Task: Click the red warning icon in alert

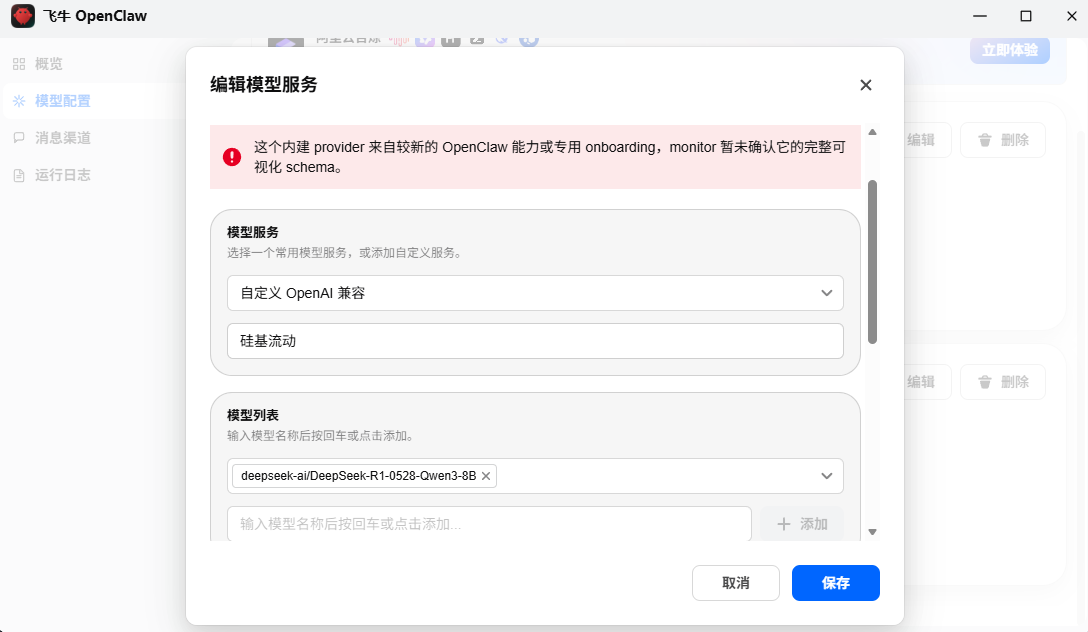Action: pyautogui.click(x=232, y=157)
